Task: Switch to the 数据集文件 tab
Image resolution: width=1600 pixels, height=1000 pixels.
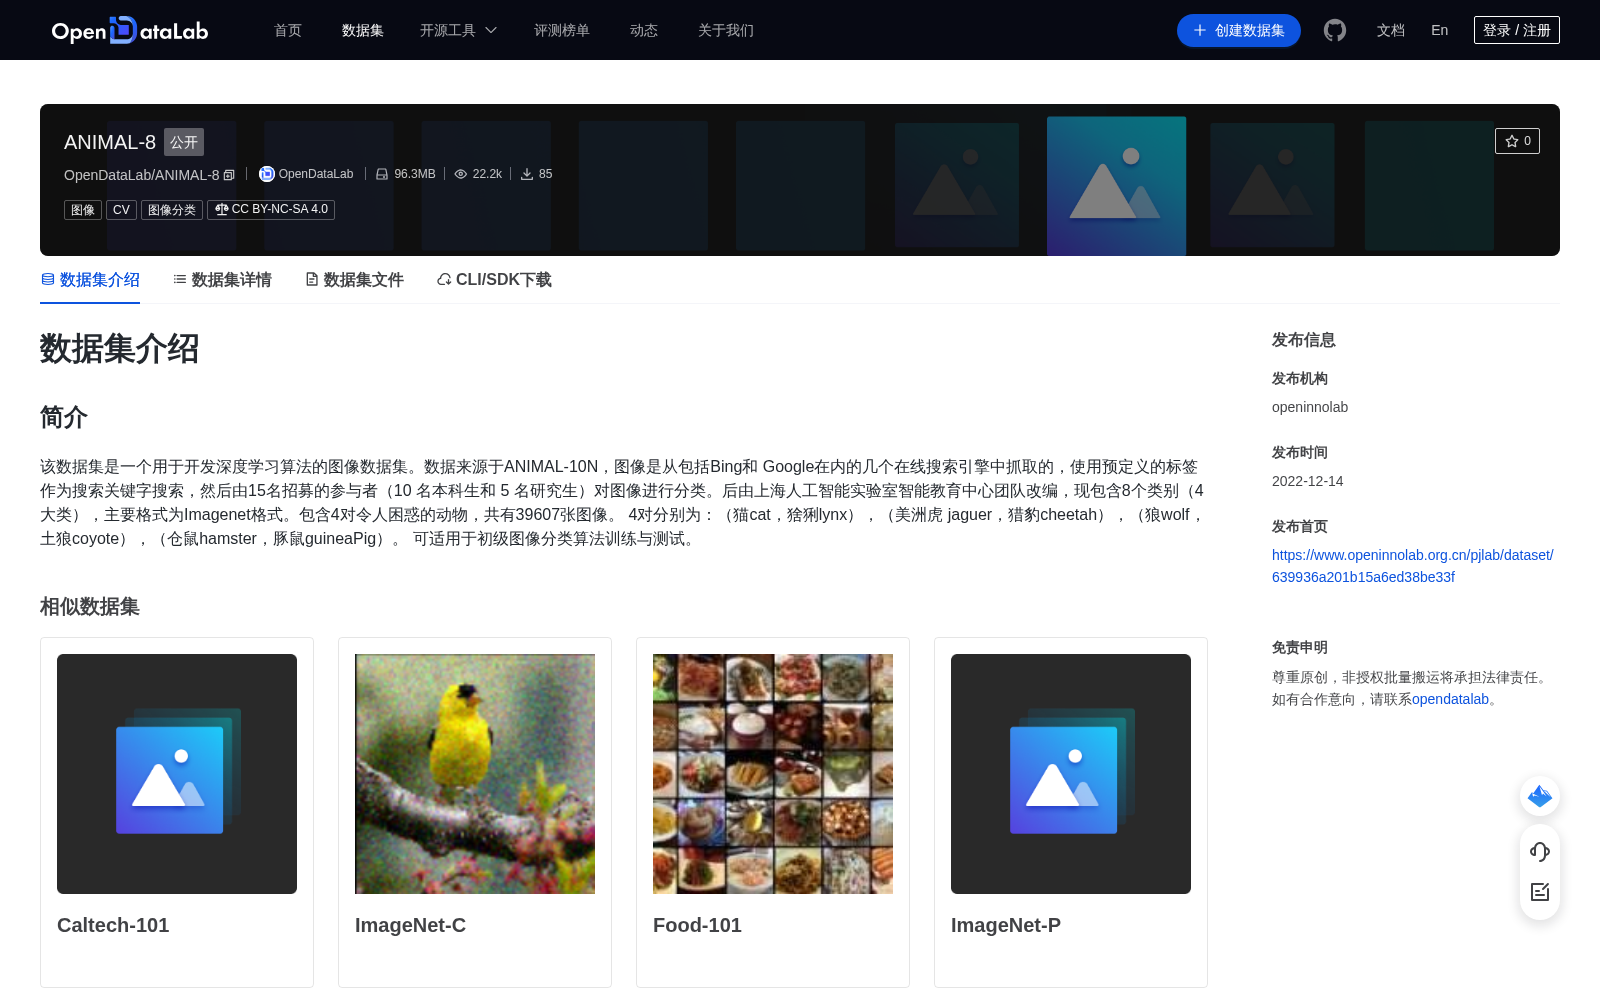Action: pyautogui.click(x=354, y=280)
